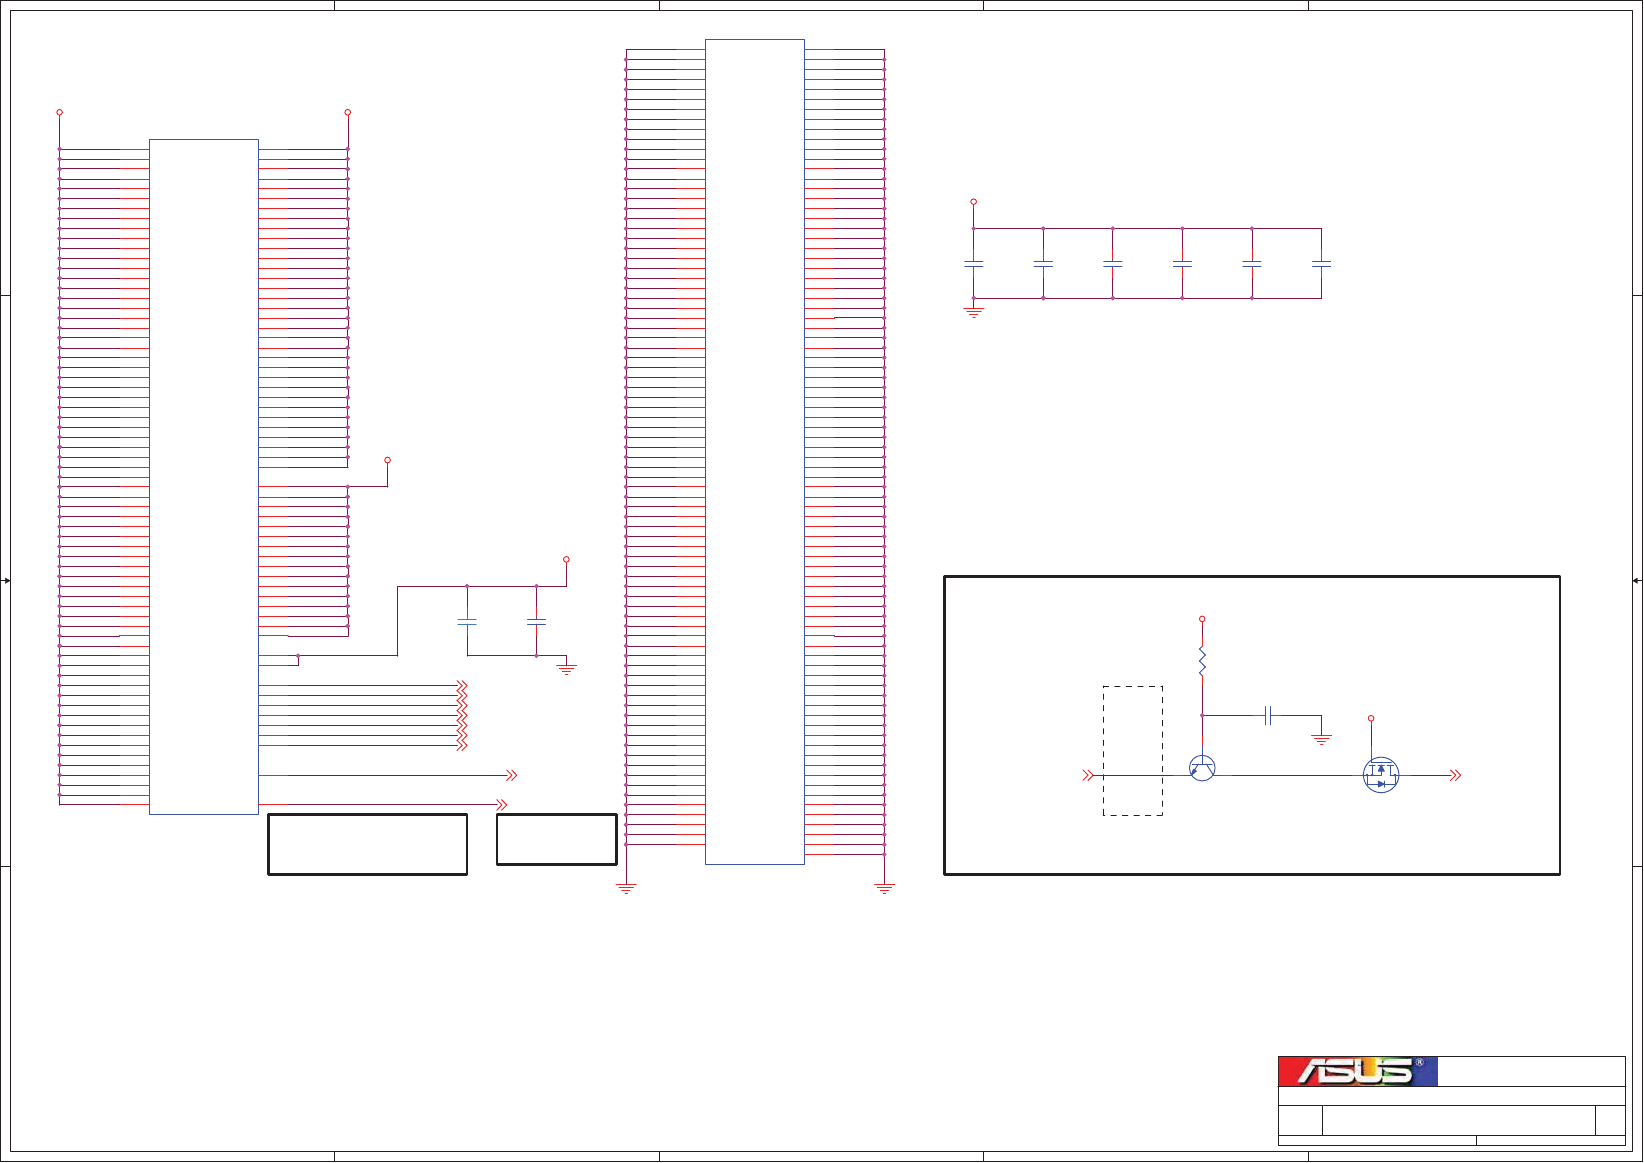Click the power node above the resistor

[1202, 619]
